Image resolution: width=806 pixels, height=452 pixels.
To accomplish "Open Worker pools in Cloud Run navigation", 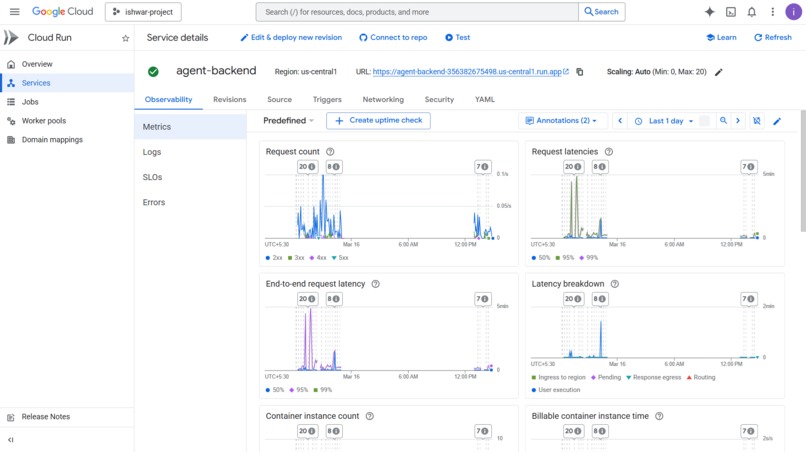I will pos(67,121).
